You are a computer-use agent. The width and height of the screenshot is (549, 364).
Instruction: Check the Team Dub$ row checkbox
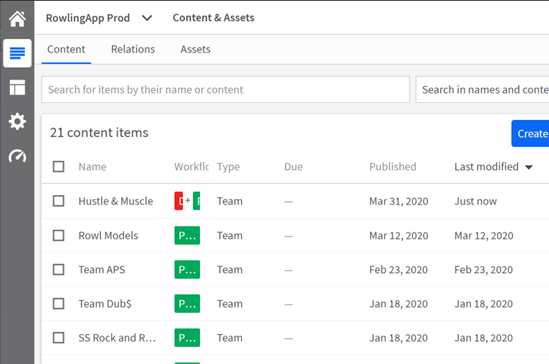[x=58, y=303]
